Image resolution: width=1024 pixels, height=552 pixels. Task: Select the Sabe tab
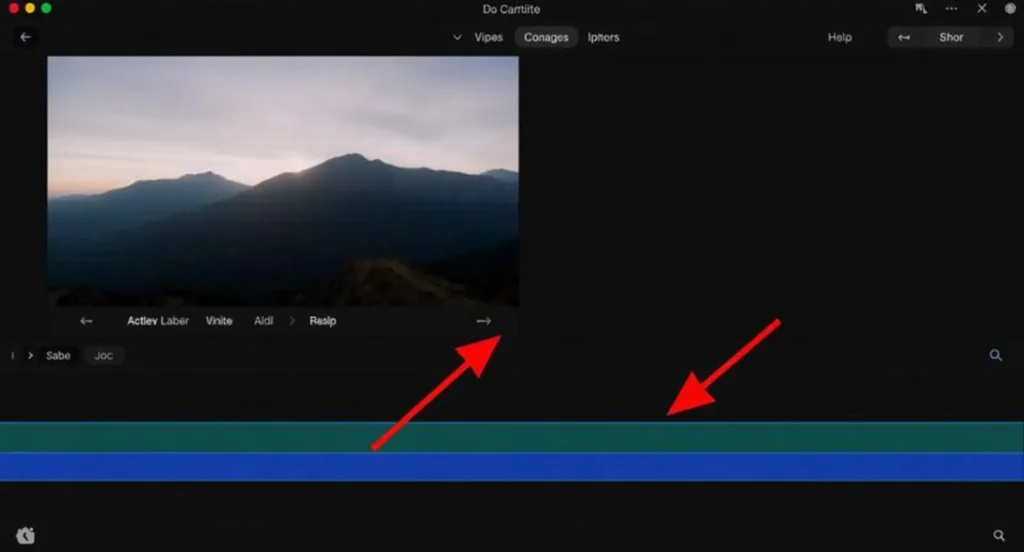[x=58, y=355]
